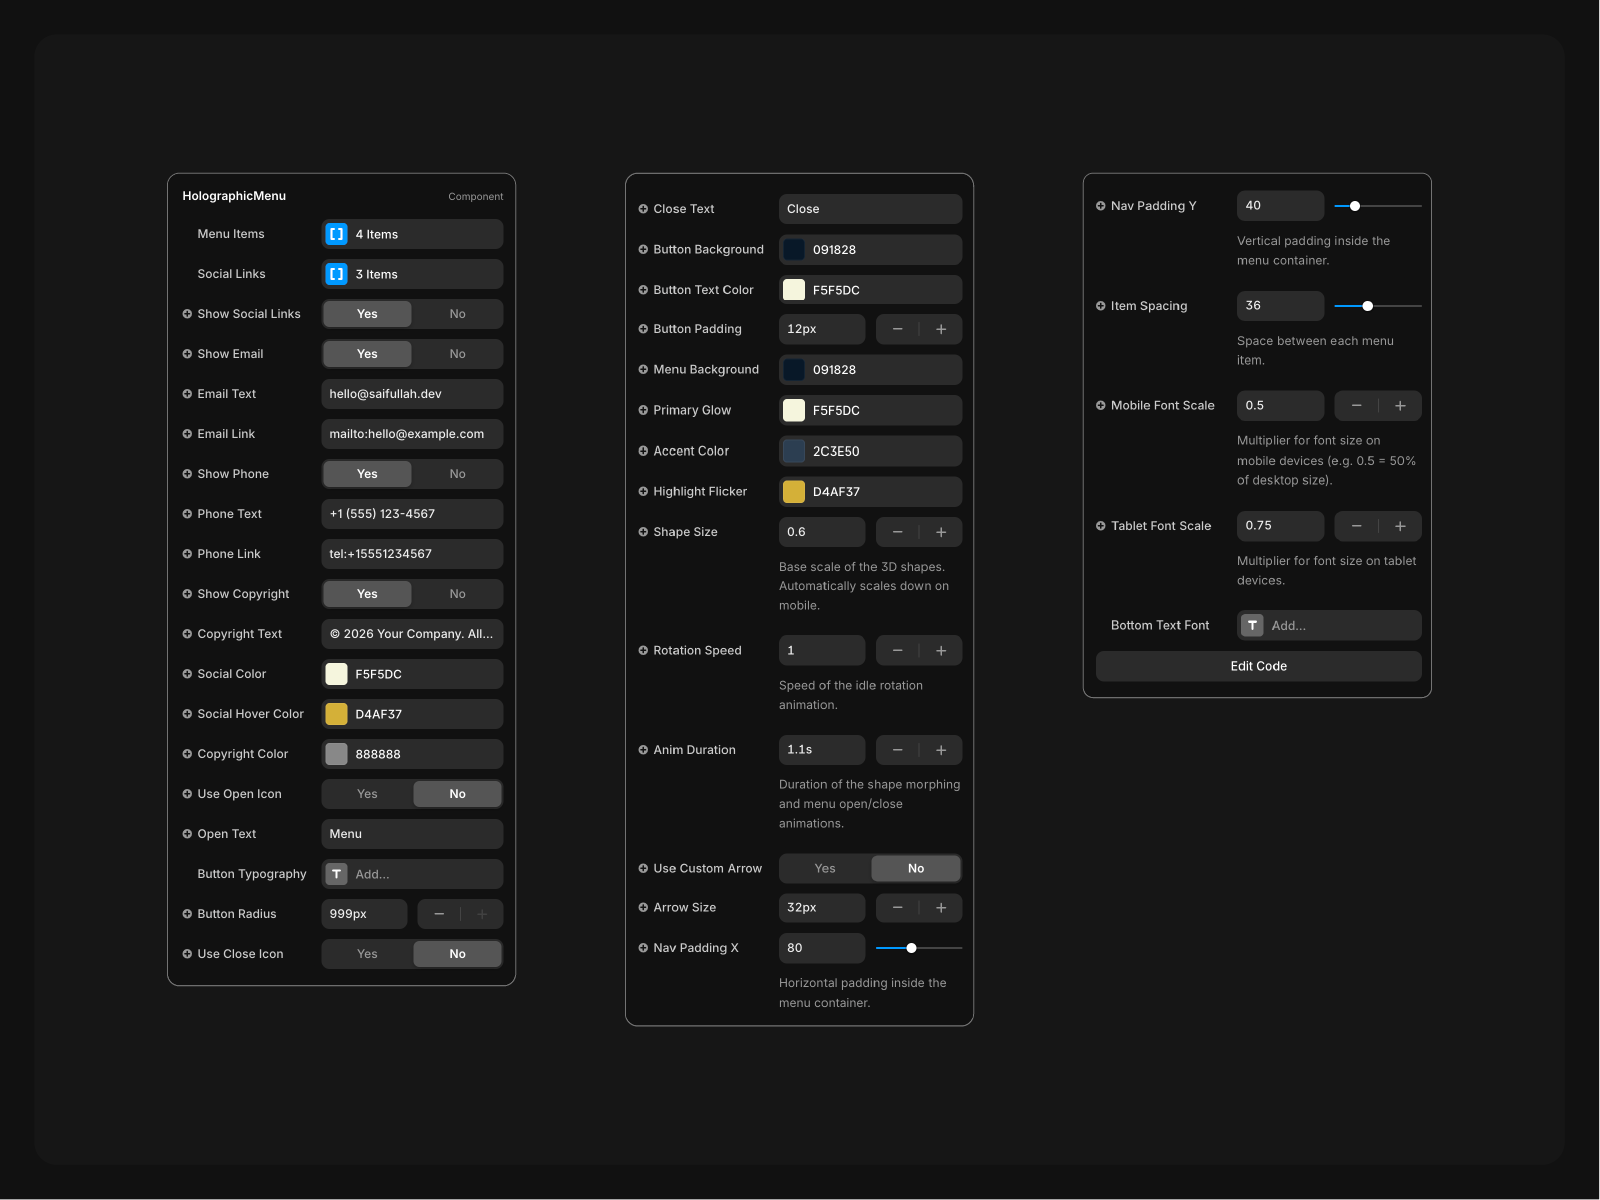Click the Button Typography font icon
The image size is (1600, 1200).
[x=337, y=874]
